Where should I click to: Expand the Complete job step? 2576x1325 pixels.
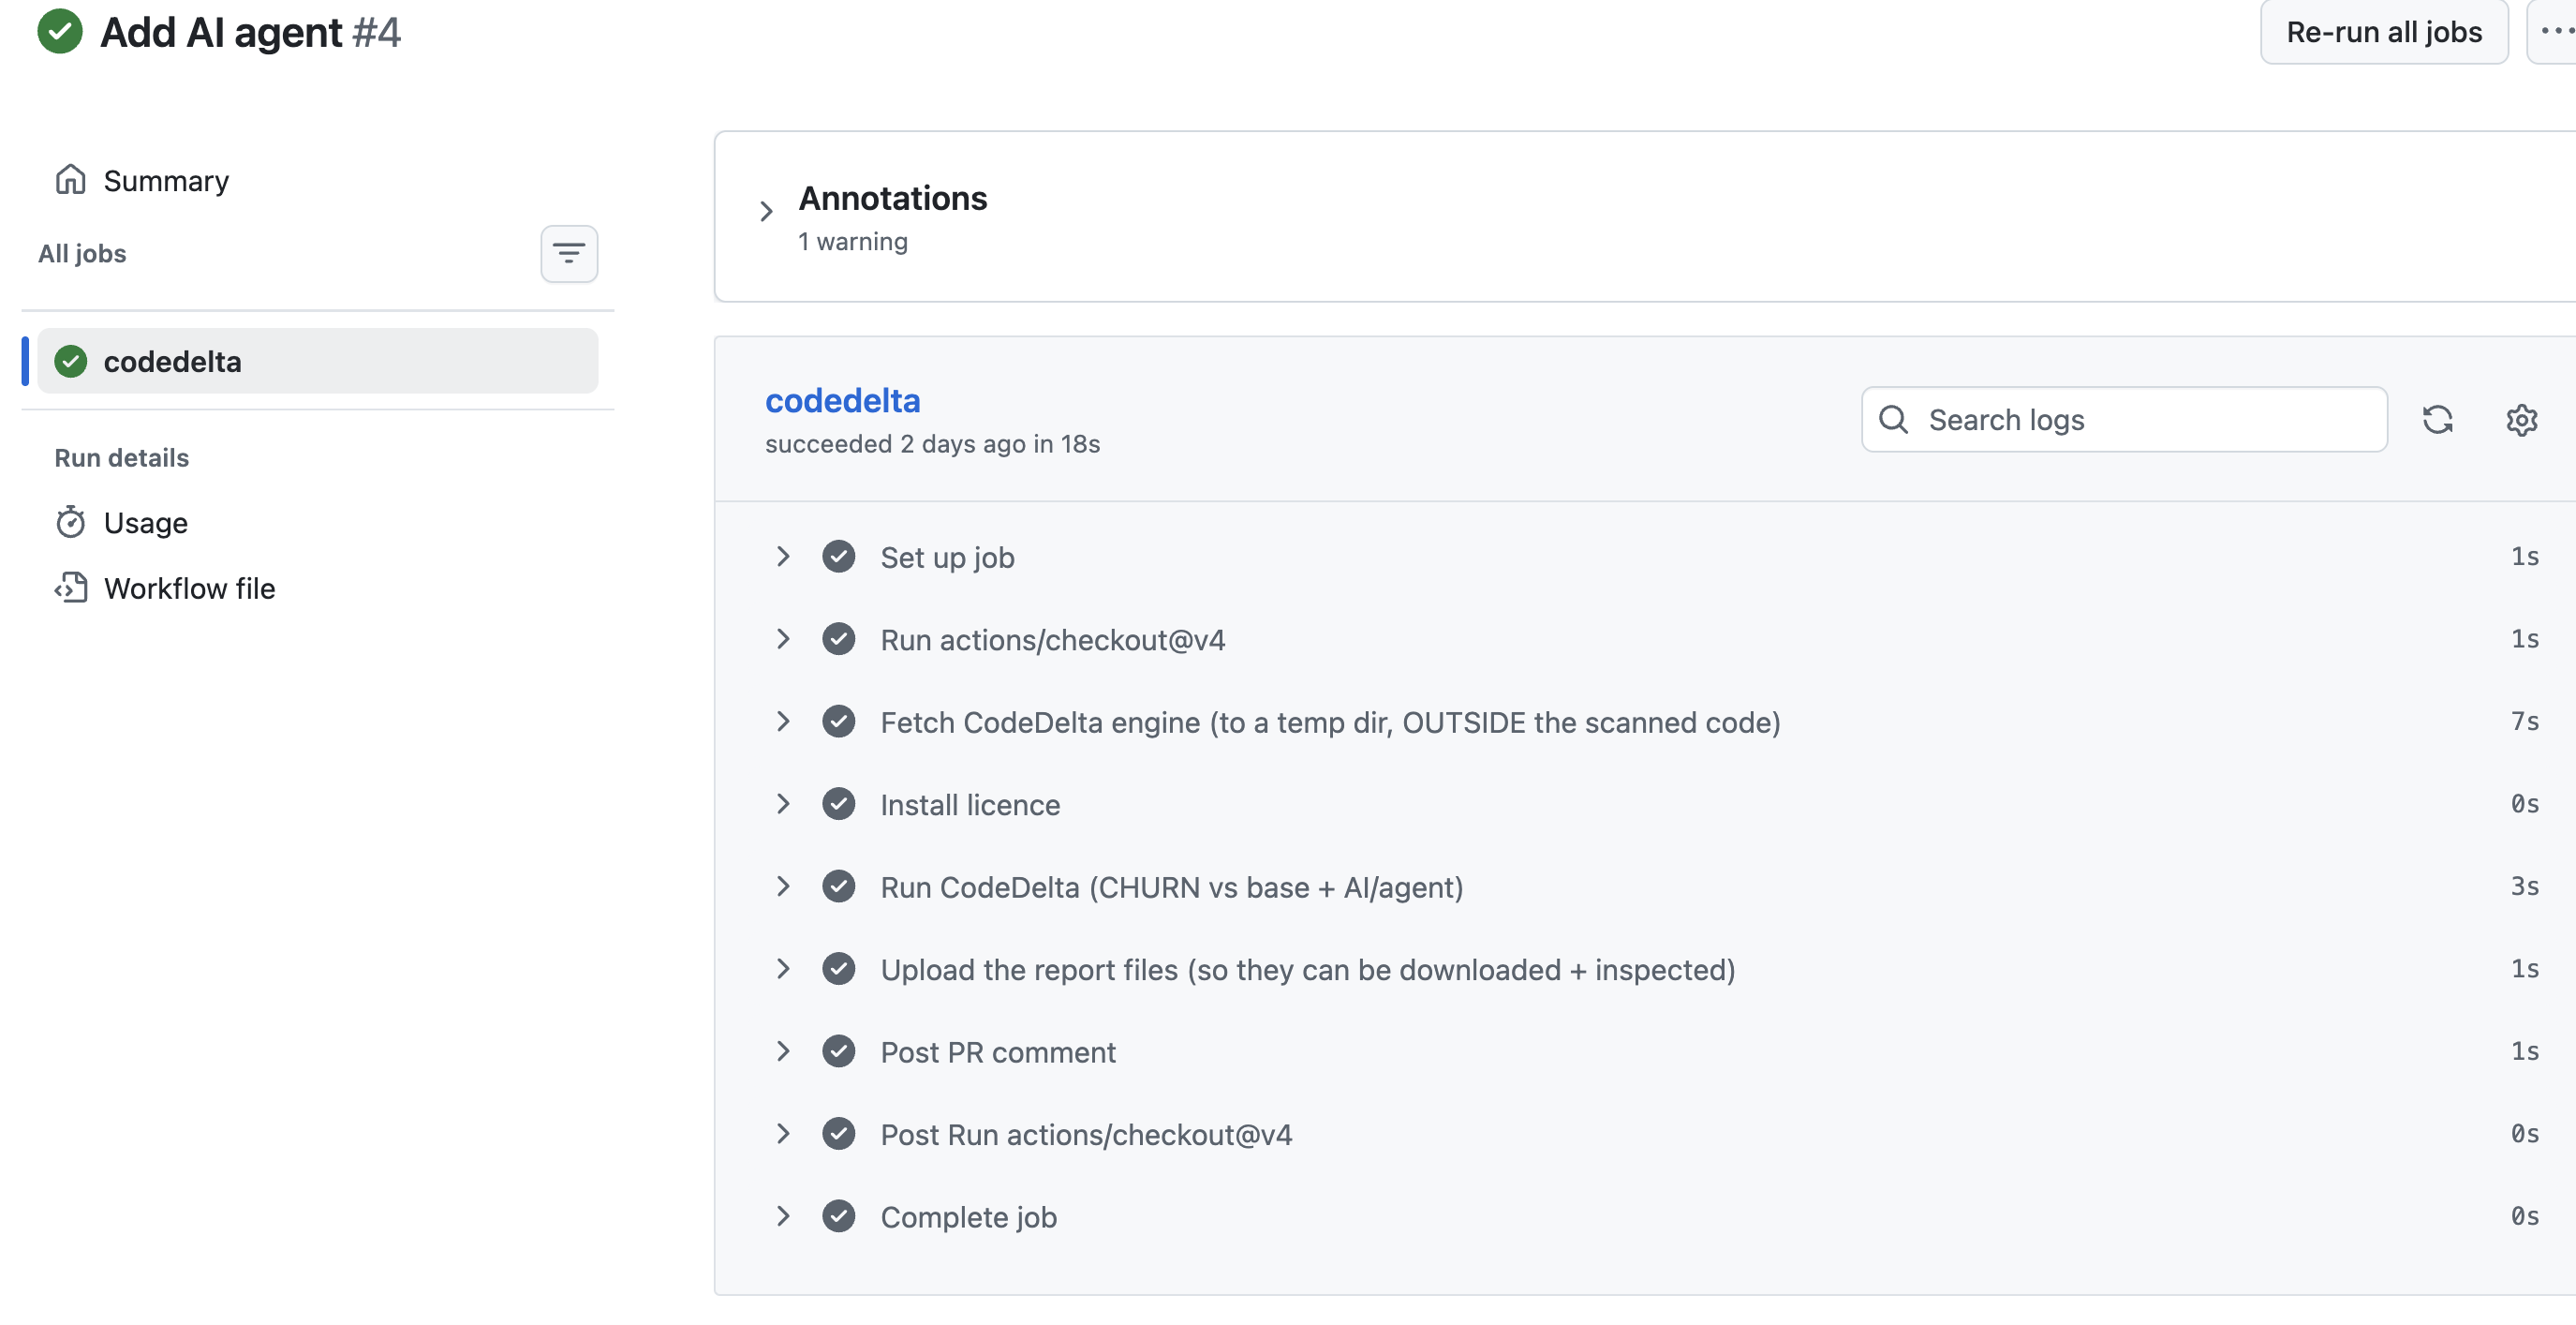(783, 1216)
